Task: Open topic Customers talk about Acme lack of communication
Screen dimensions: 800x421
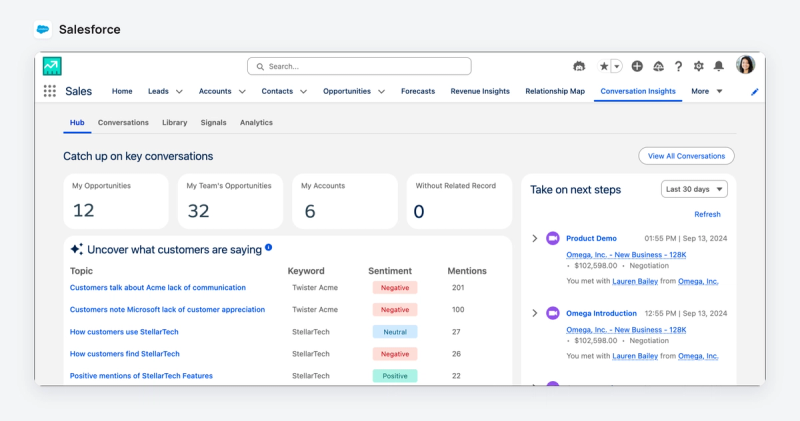Action: (158, 288)
